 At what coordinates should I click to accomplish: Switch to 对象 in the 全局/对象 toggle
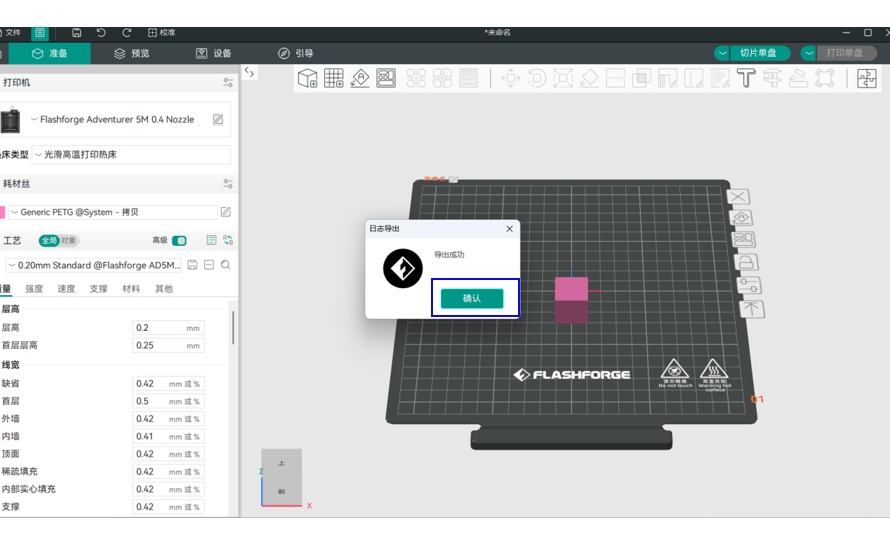(68, 241)
